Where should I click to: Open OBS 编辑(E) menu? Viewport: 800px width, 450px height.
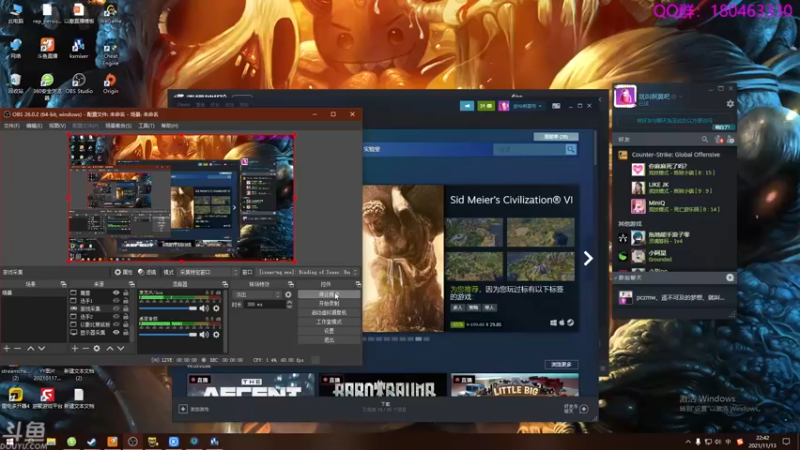(x=34, y=126)
